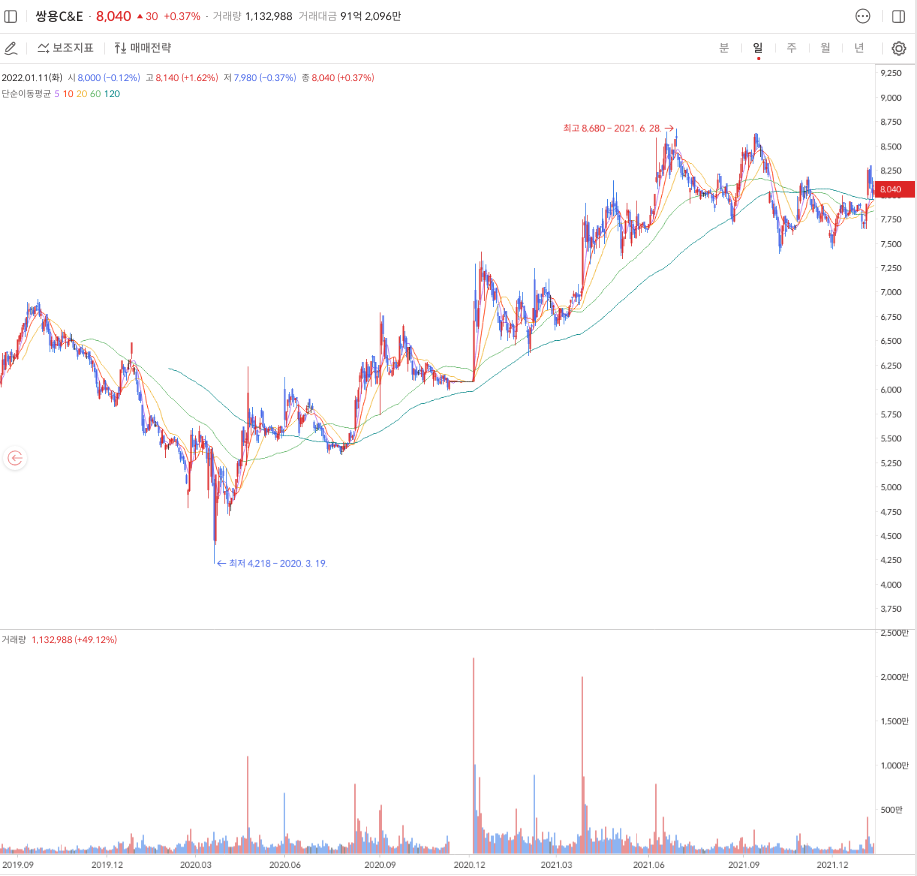Image resolution: width=917 pixels, height=876 pixels.
Task: Click the 4,000 price axis label
Action: [891, 584]
